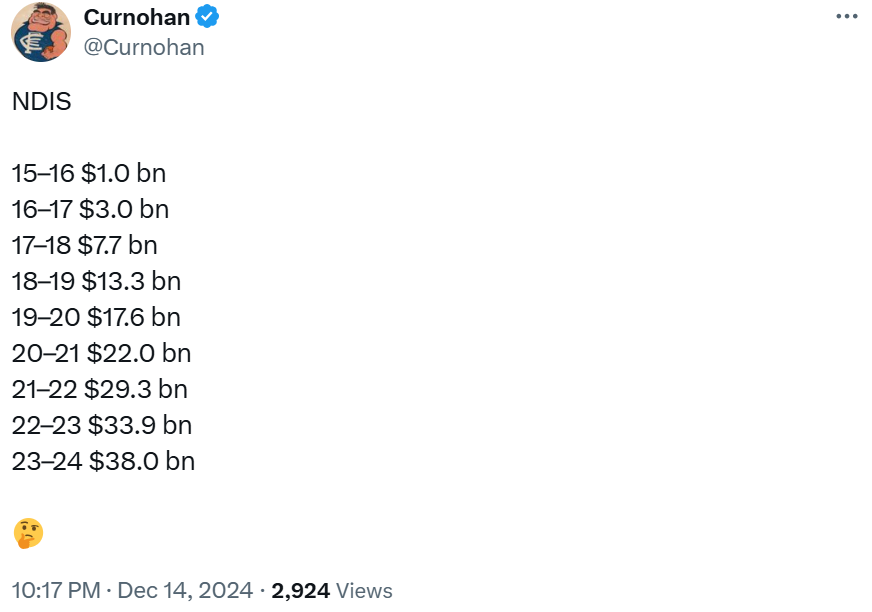
Task: Click the thinking face emoji
Action: [28, 533]
